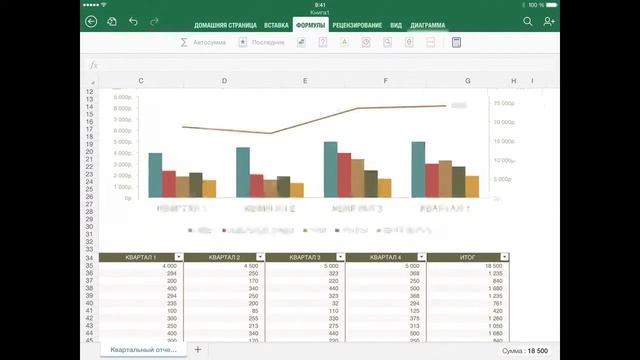This screenshot has width=640, height=360.
Task: Open the Logical functions question-mark icon
Action: tap(323, 42)
